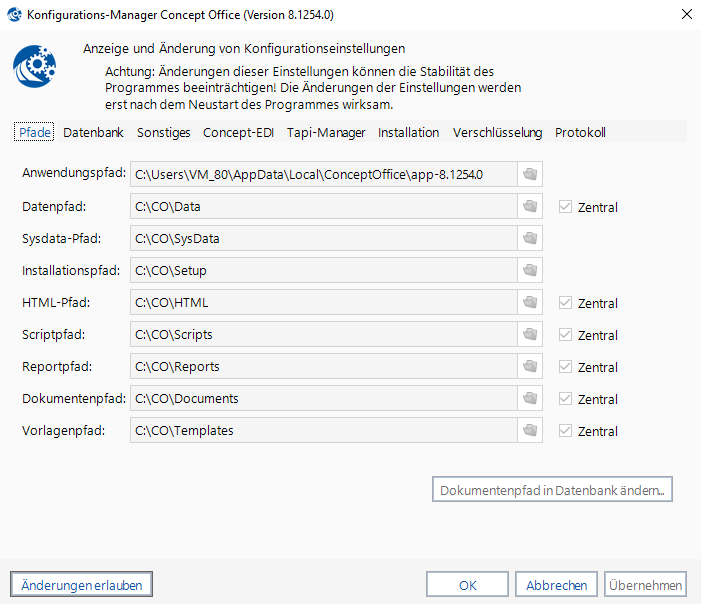The image size is (701, 604).
Task: Go to the Protokoll tab
Action: pyautogui.click(x=580, y=132)
